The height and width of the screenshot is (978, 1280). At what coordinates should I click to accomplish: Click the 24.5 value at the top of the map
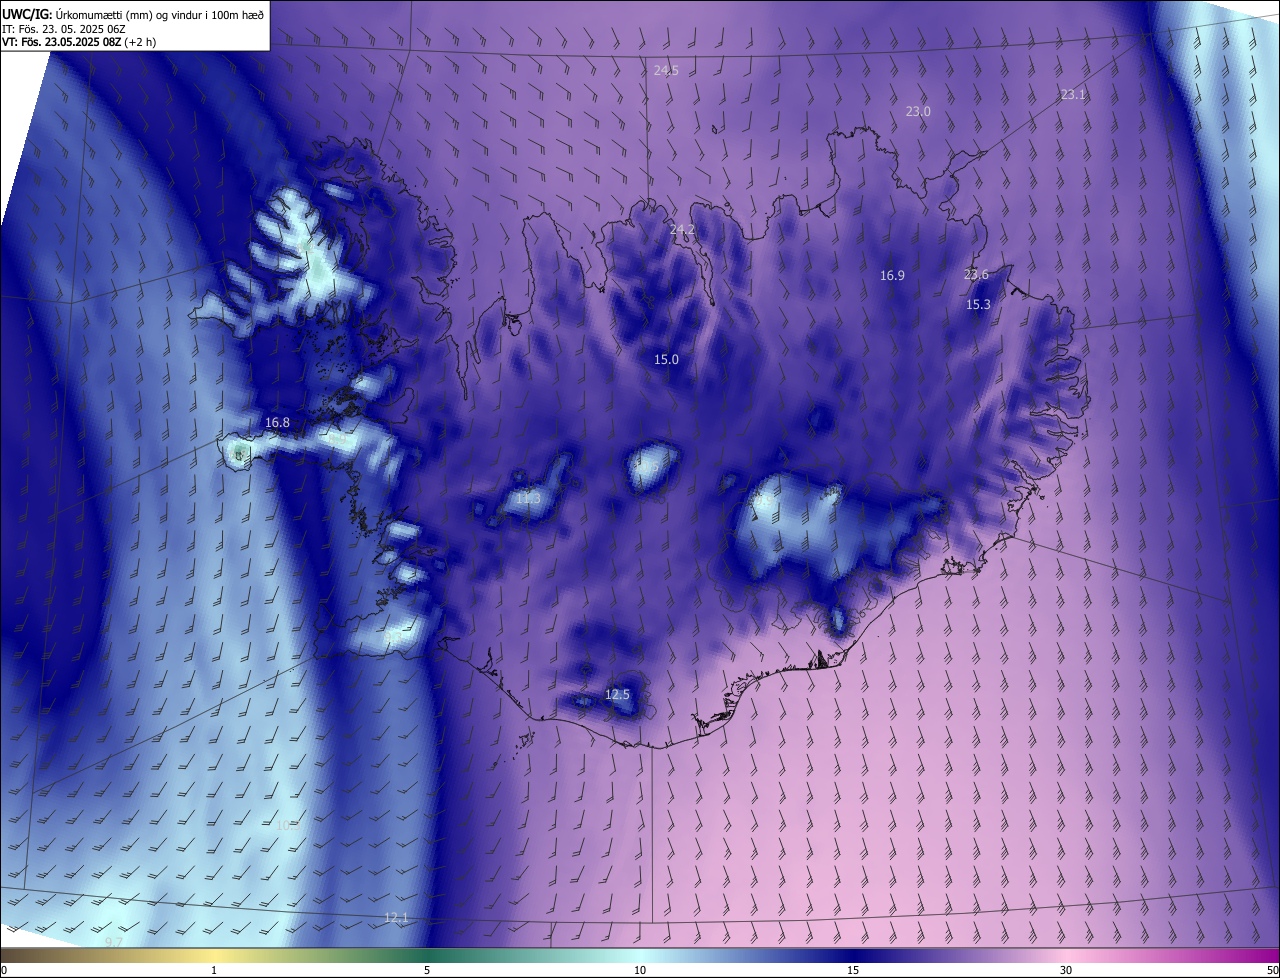(666, 70)
